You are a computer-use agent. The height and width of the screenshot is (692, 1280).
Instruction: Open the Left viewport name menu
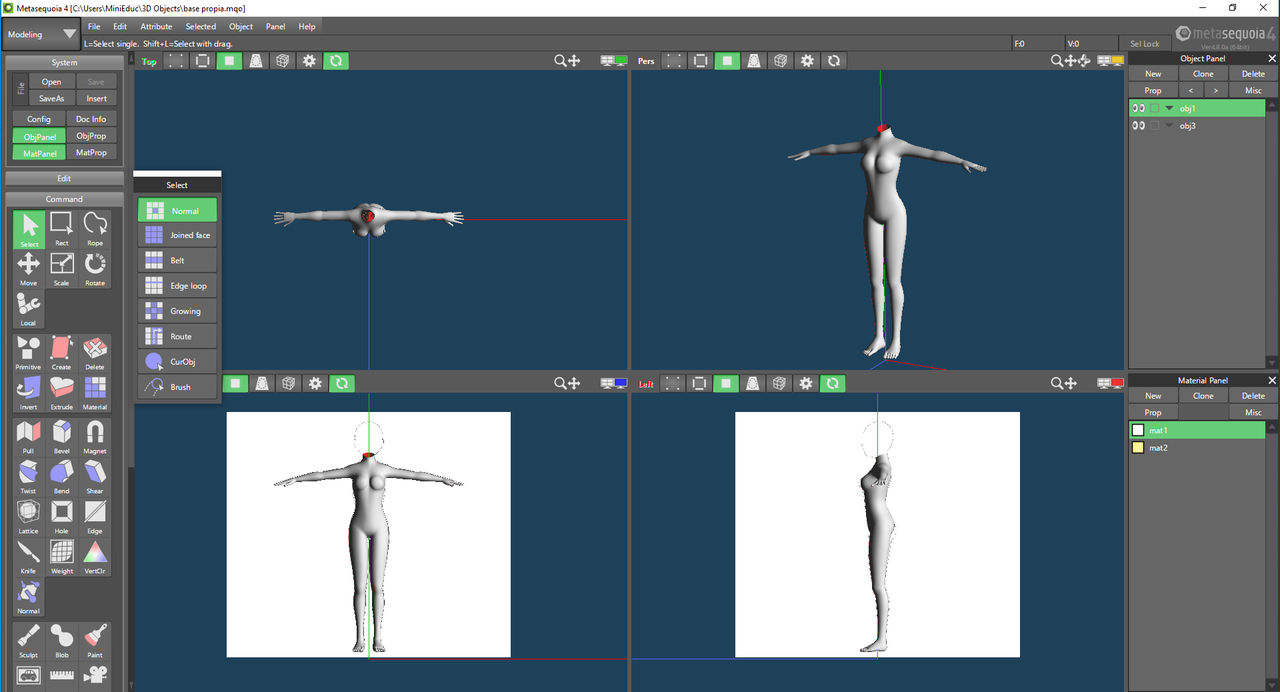[646, 384]
